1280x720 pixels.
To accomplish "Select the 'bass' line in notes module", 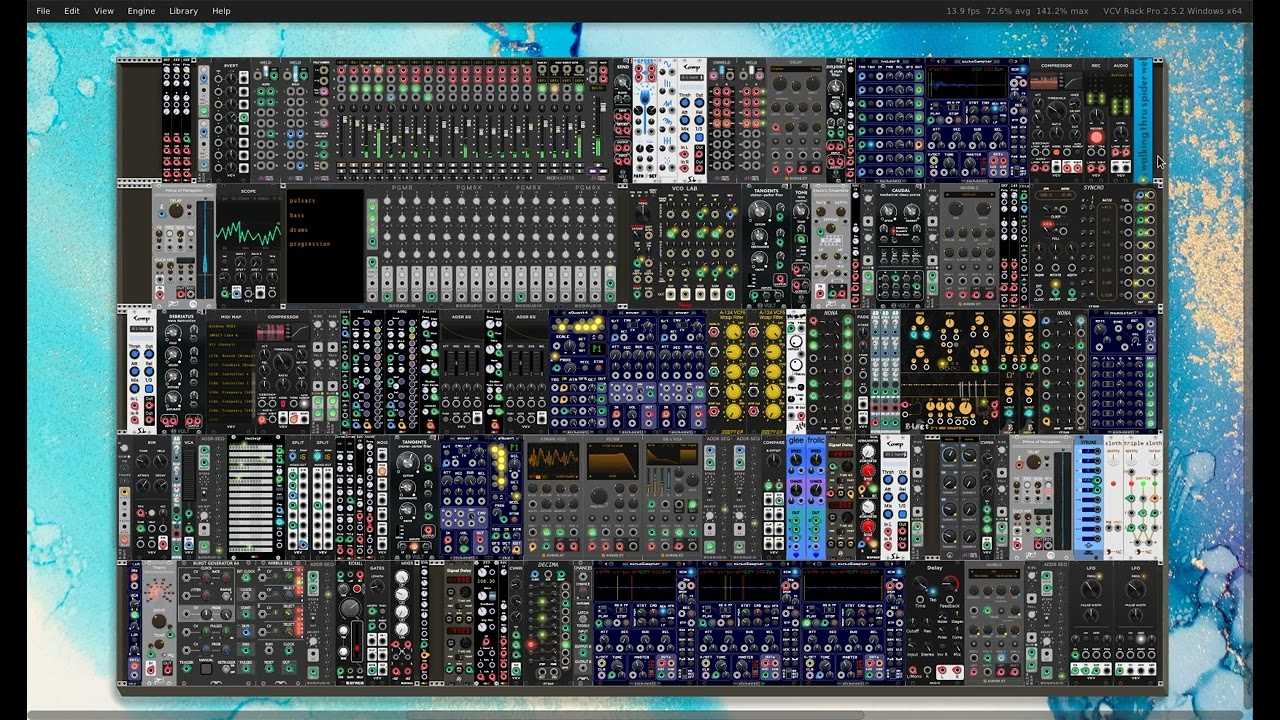I will tap(296, 214).
